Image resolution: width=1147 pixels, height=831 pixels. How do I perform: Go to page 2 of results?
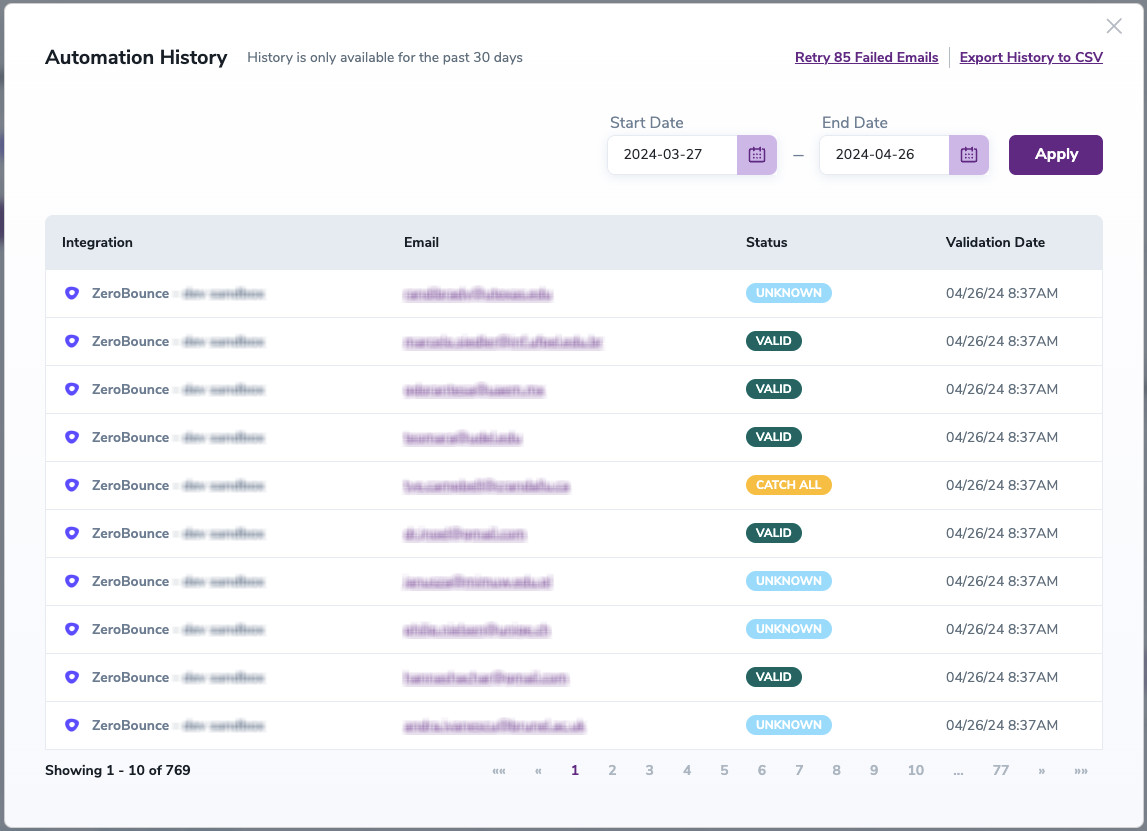coord(612,771)
